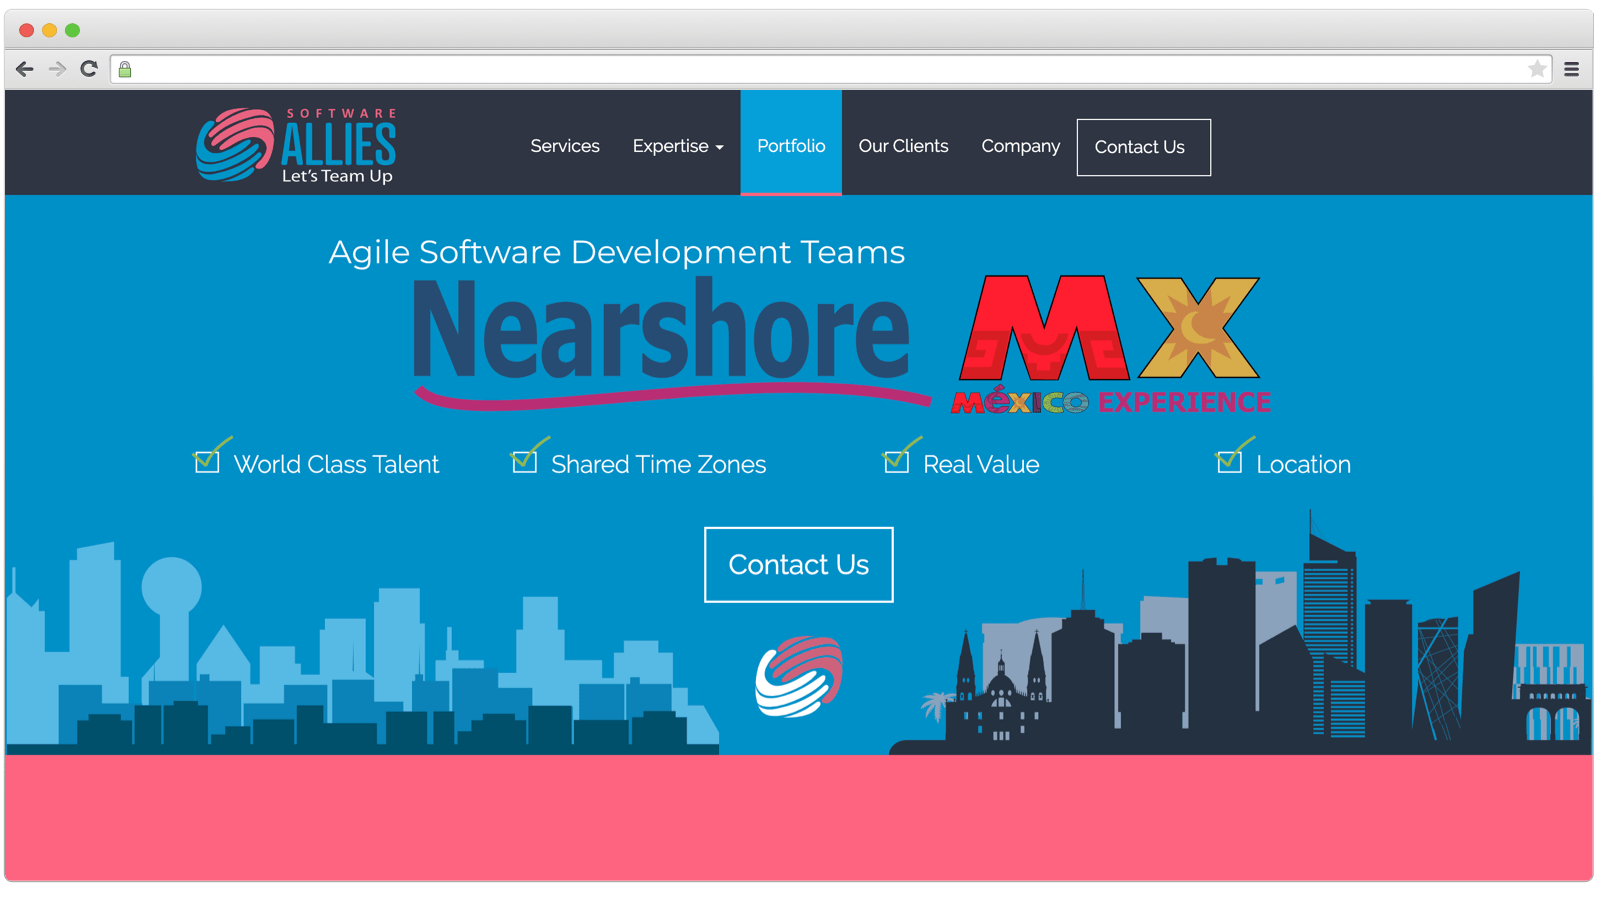Click the Software Allies logo in the header
Screen dimensions: 1600x909
click(296, 145)
